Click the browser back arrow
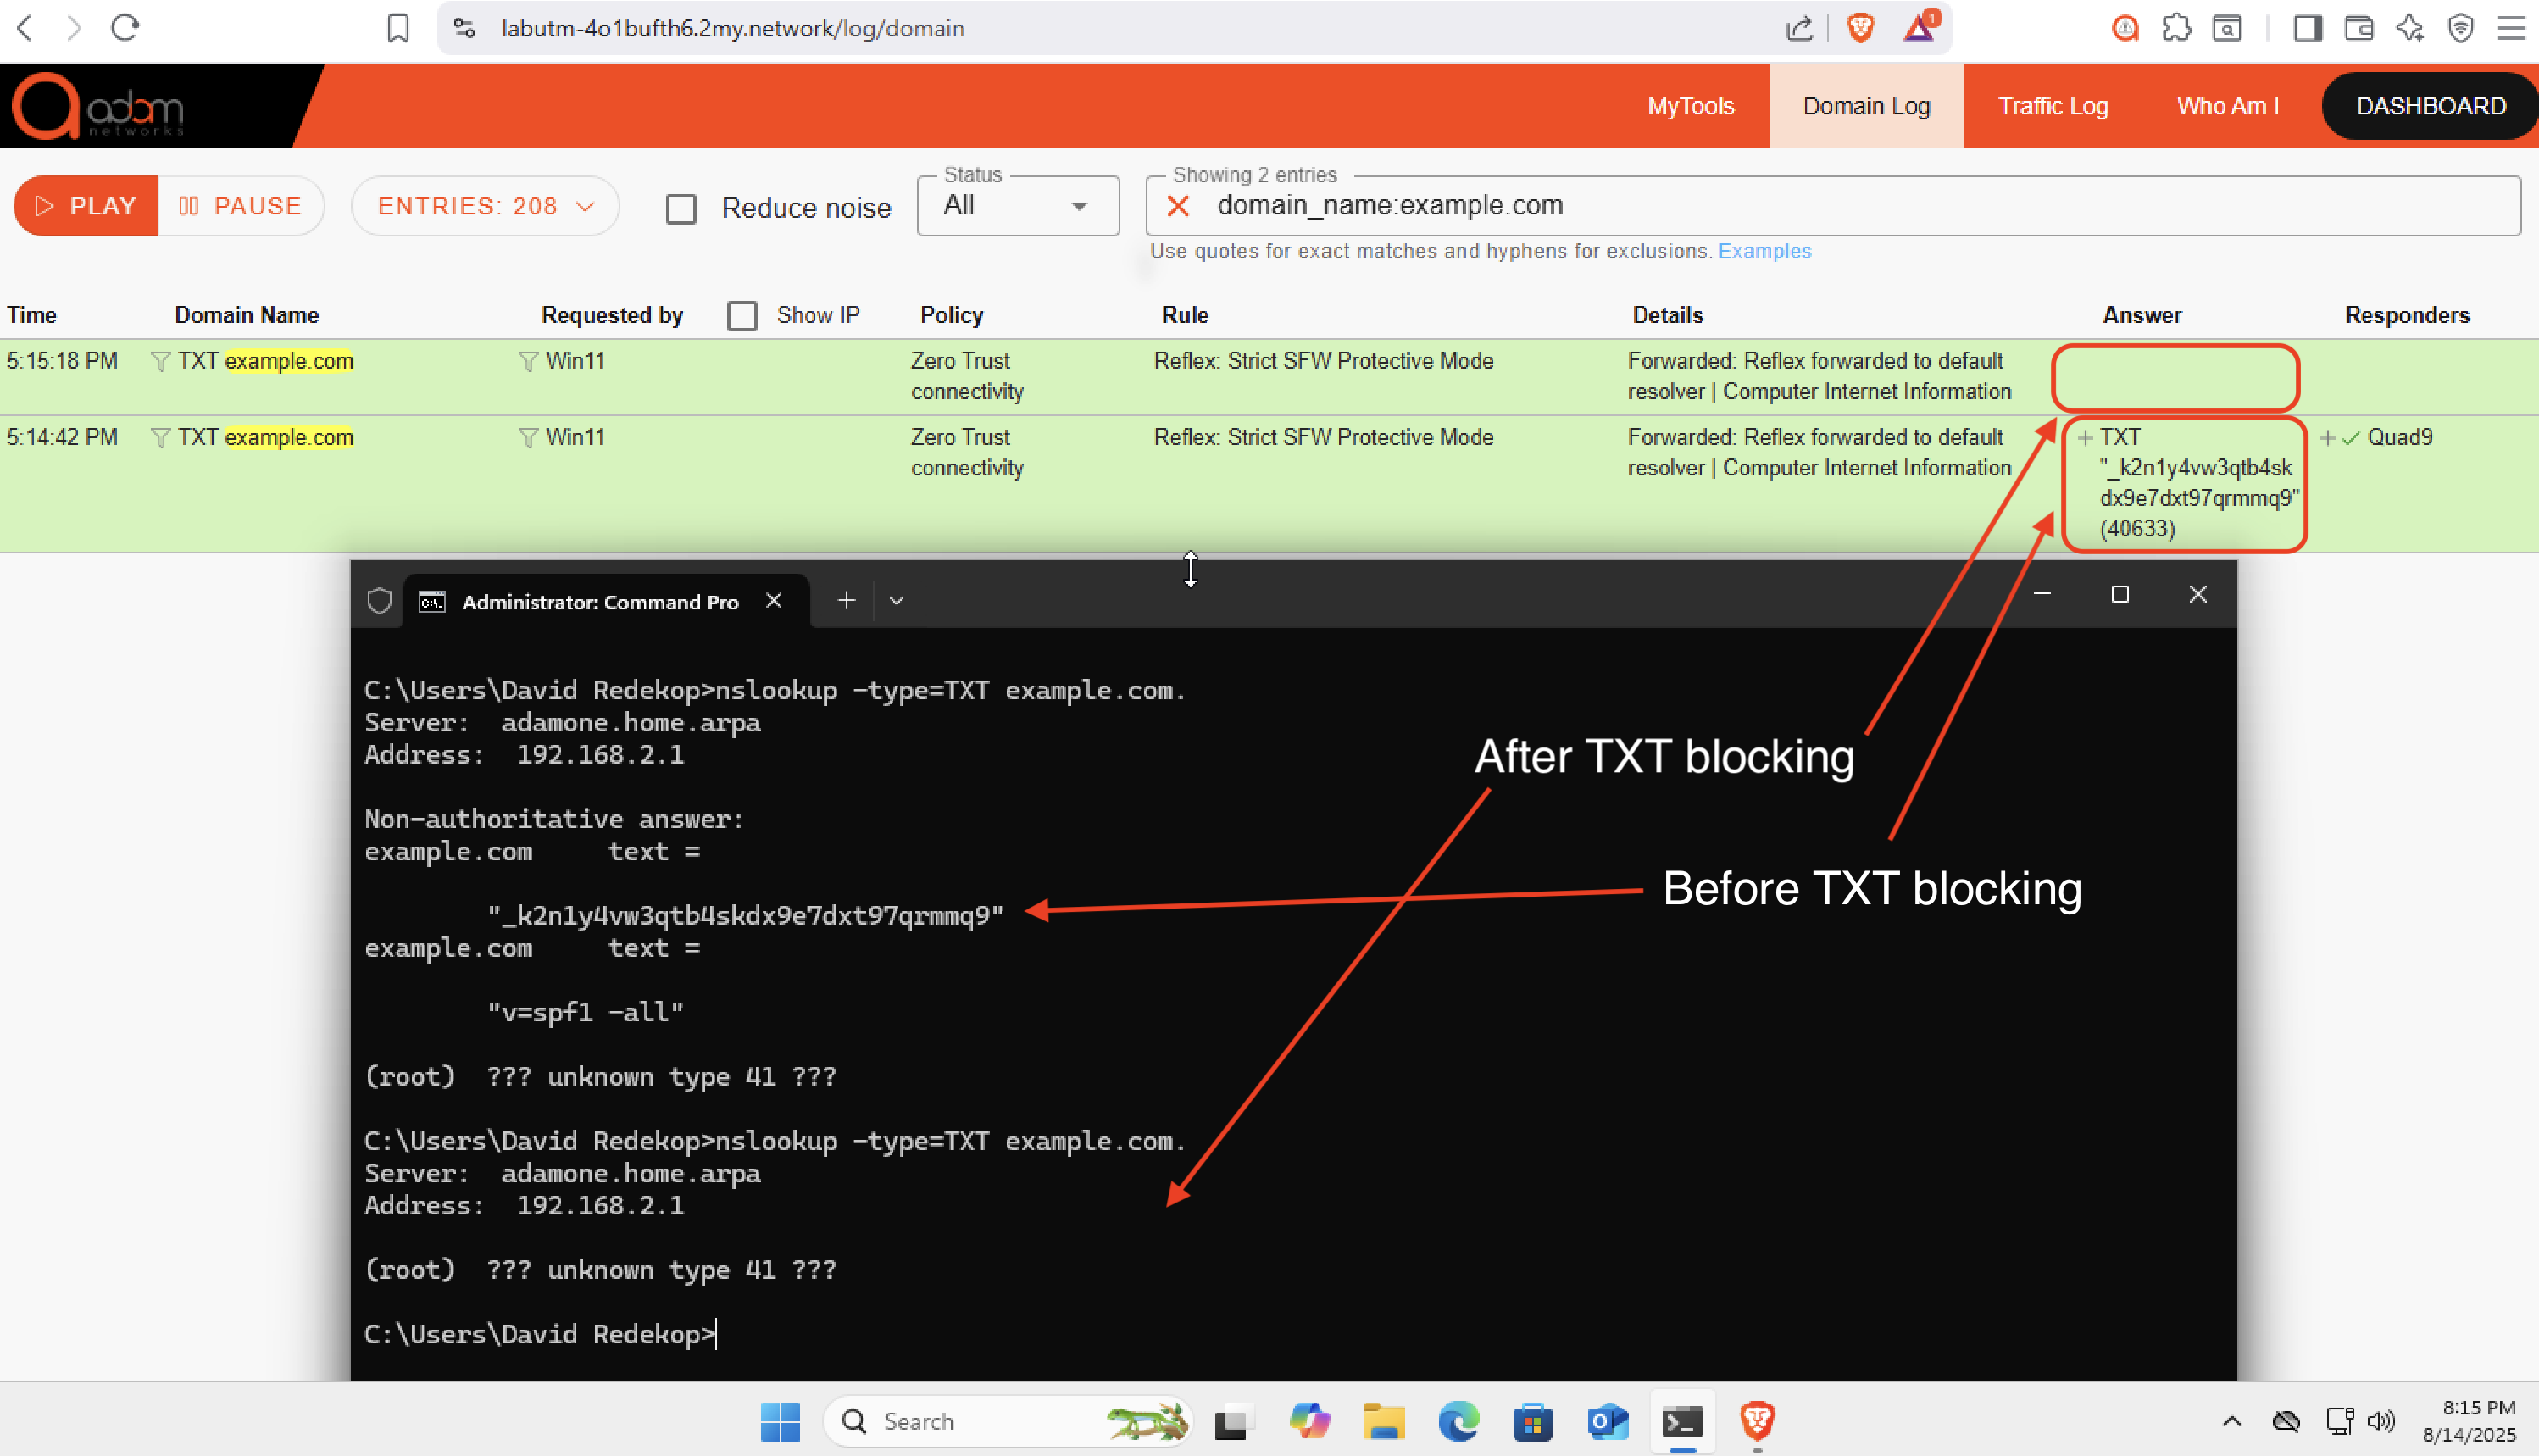 25,28
